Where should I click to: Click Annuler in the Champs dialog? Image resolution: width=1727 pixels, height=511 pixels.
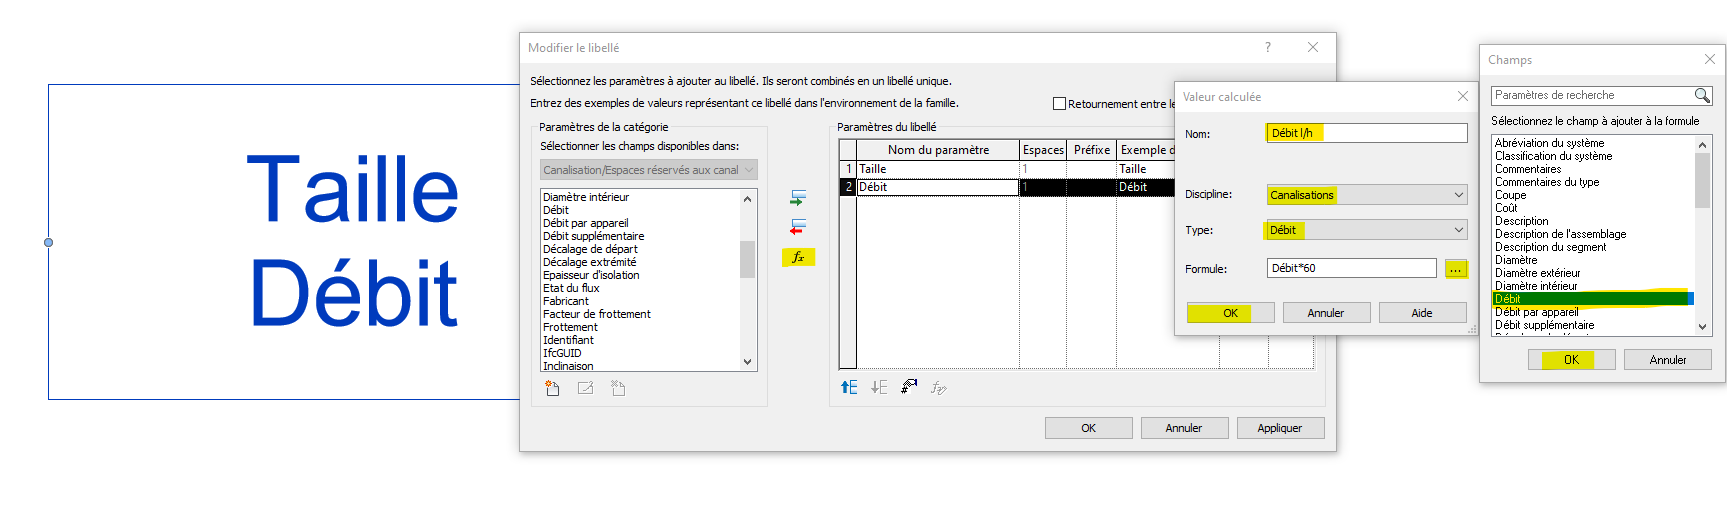[x=1667, y=360]
